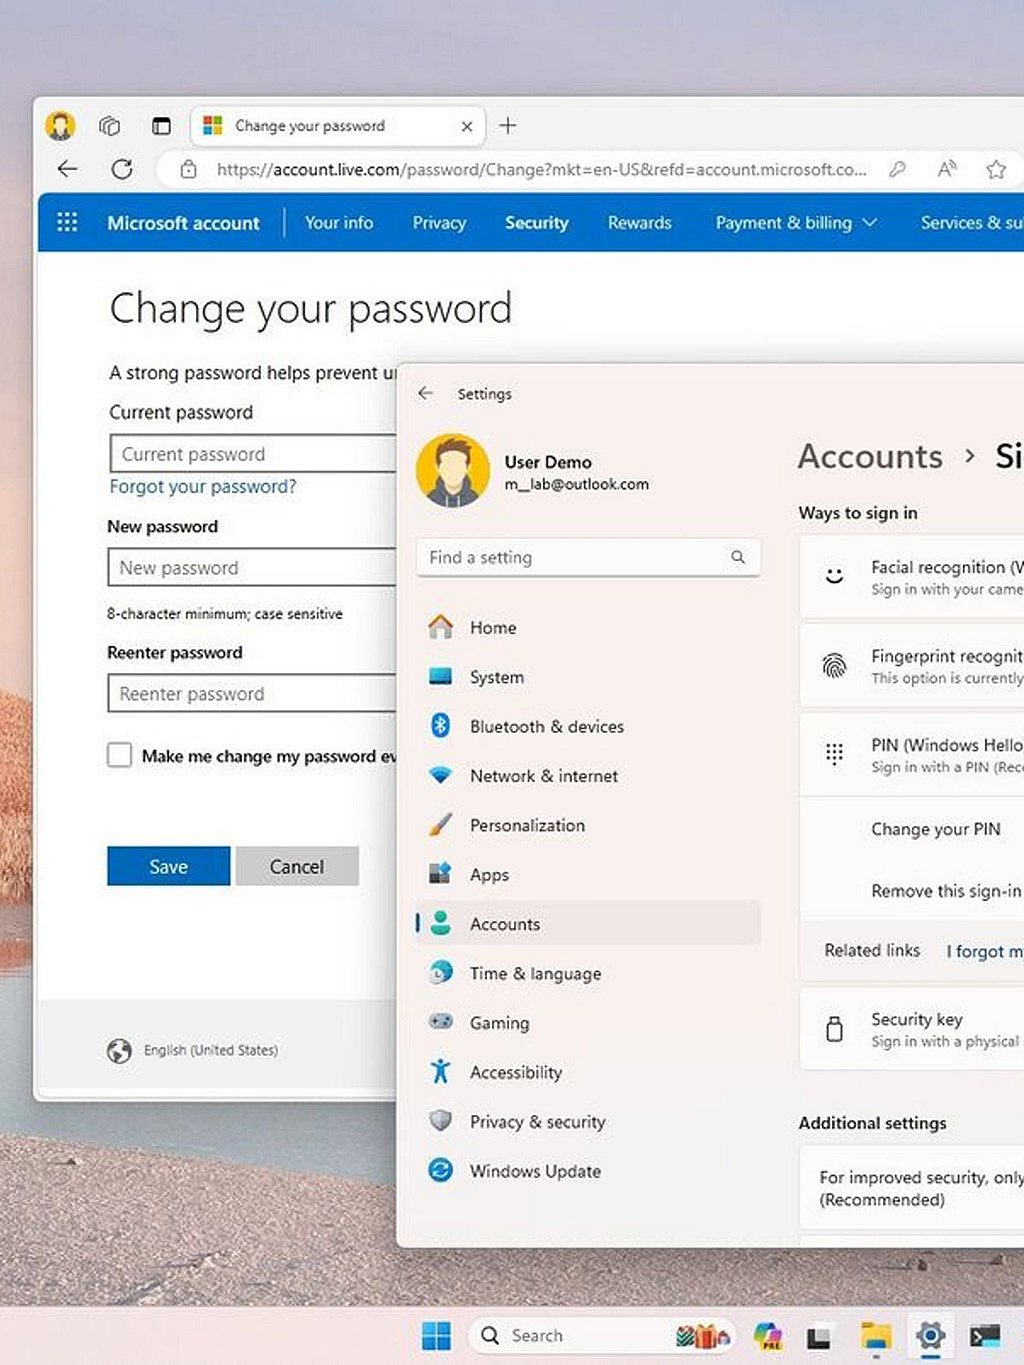Expand the Payment & billing dropdown
Image resolution: width=1024 pixels, height=1365 pixels.
[796, 223]
